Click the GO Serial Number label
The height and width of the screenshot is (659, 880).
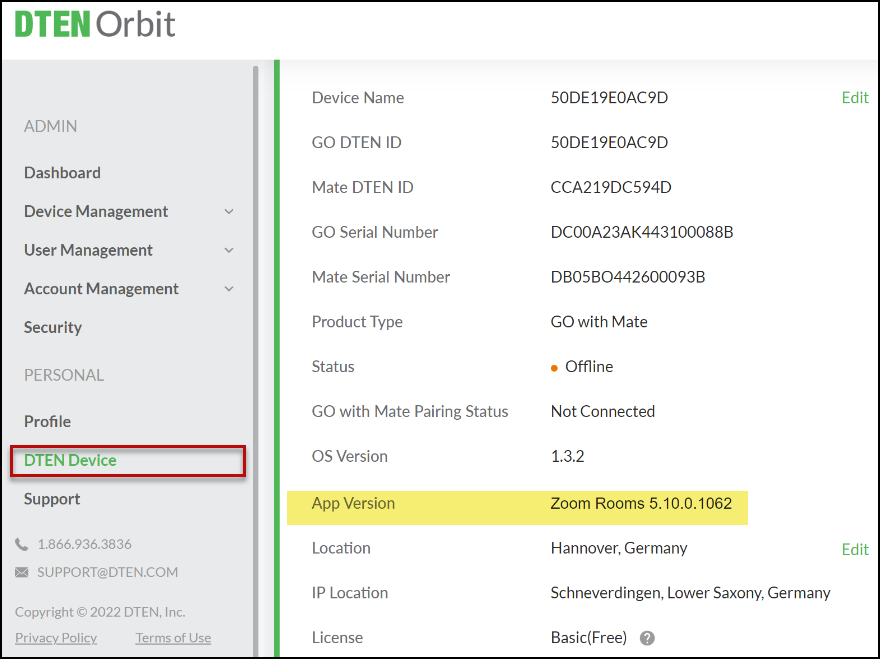375,232
